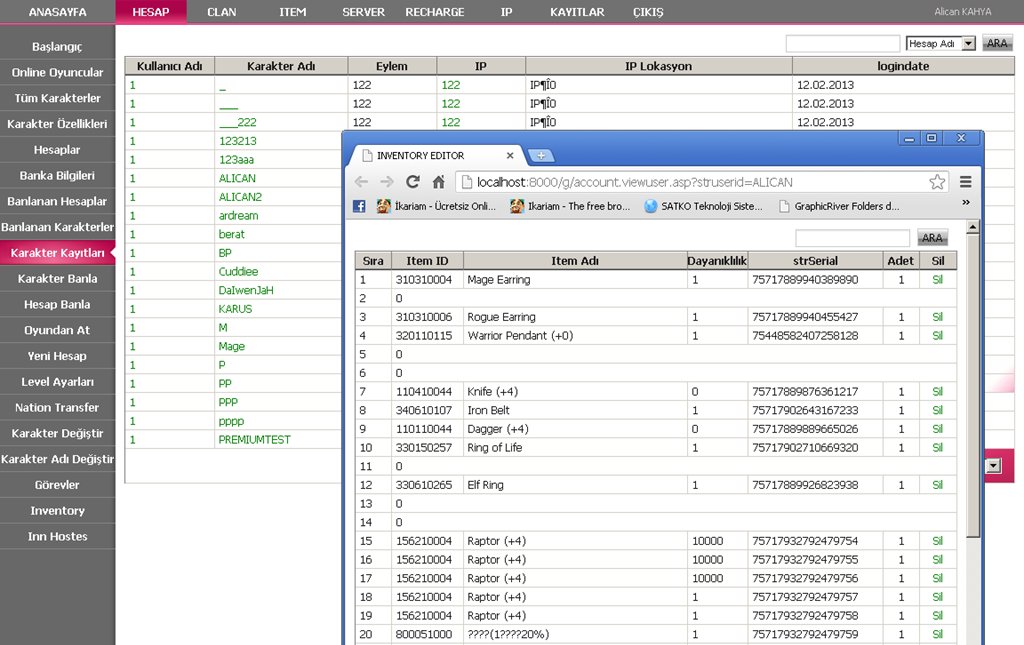Open Inn Hostes sidebar item
The width and height of the screenshot is (1024, 645).
point(57,537)
